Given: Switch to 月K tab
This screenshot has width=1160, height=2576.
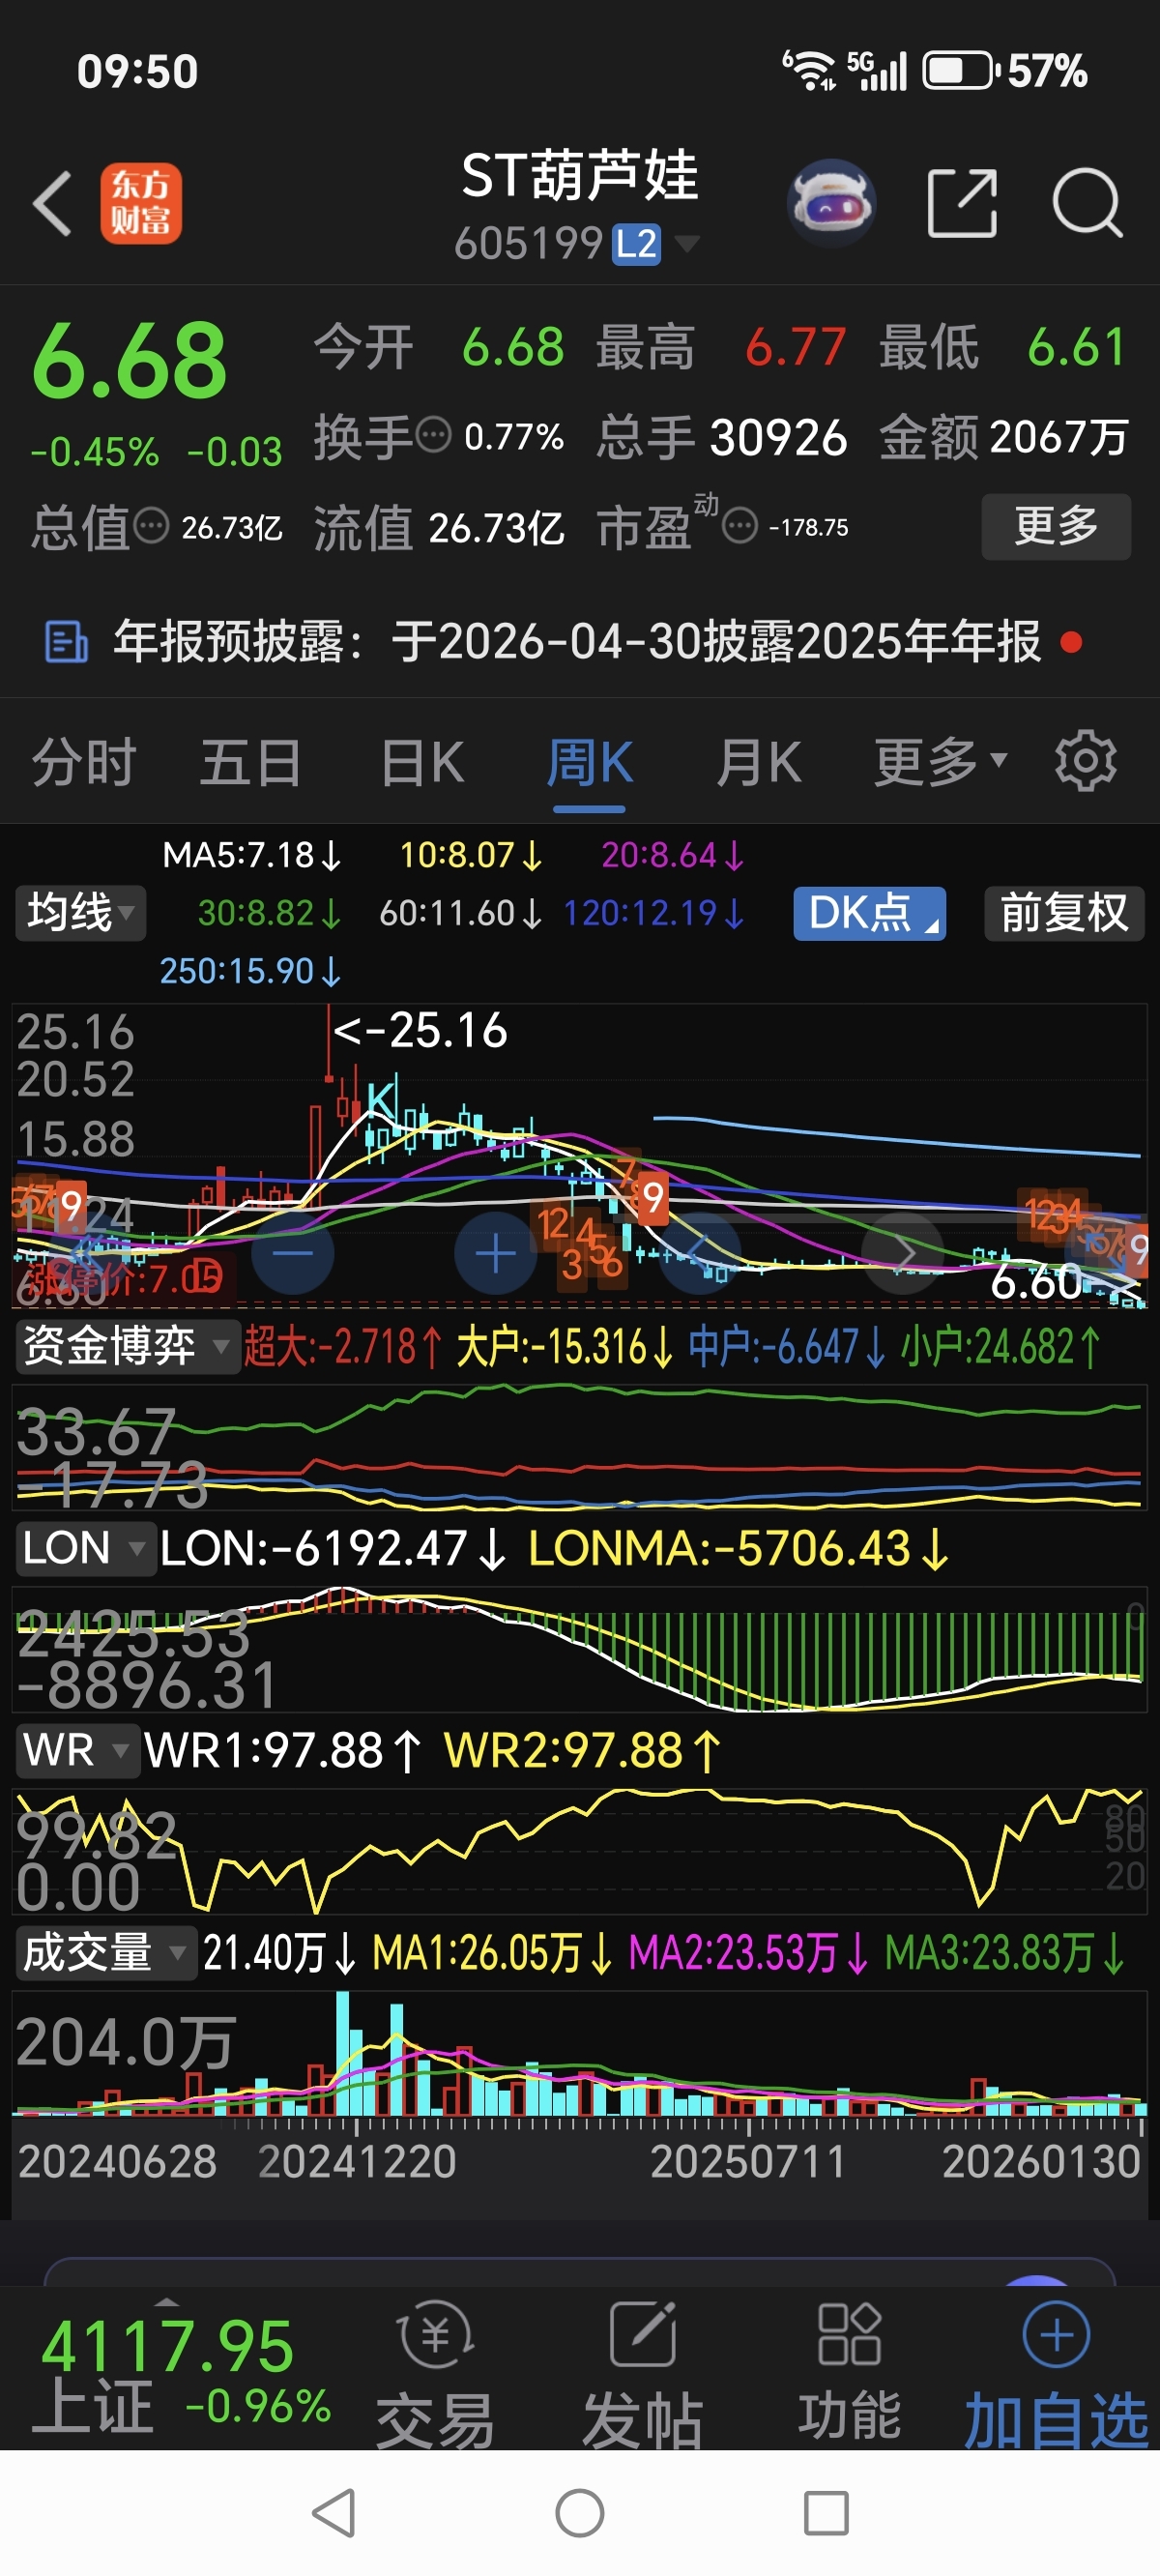Looking at the screenshot, I should [759, 762].
